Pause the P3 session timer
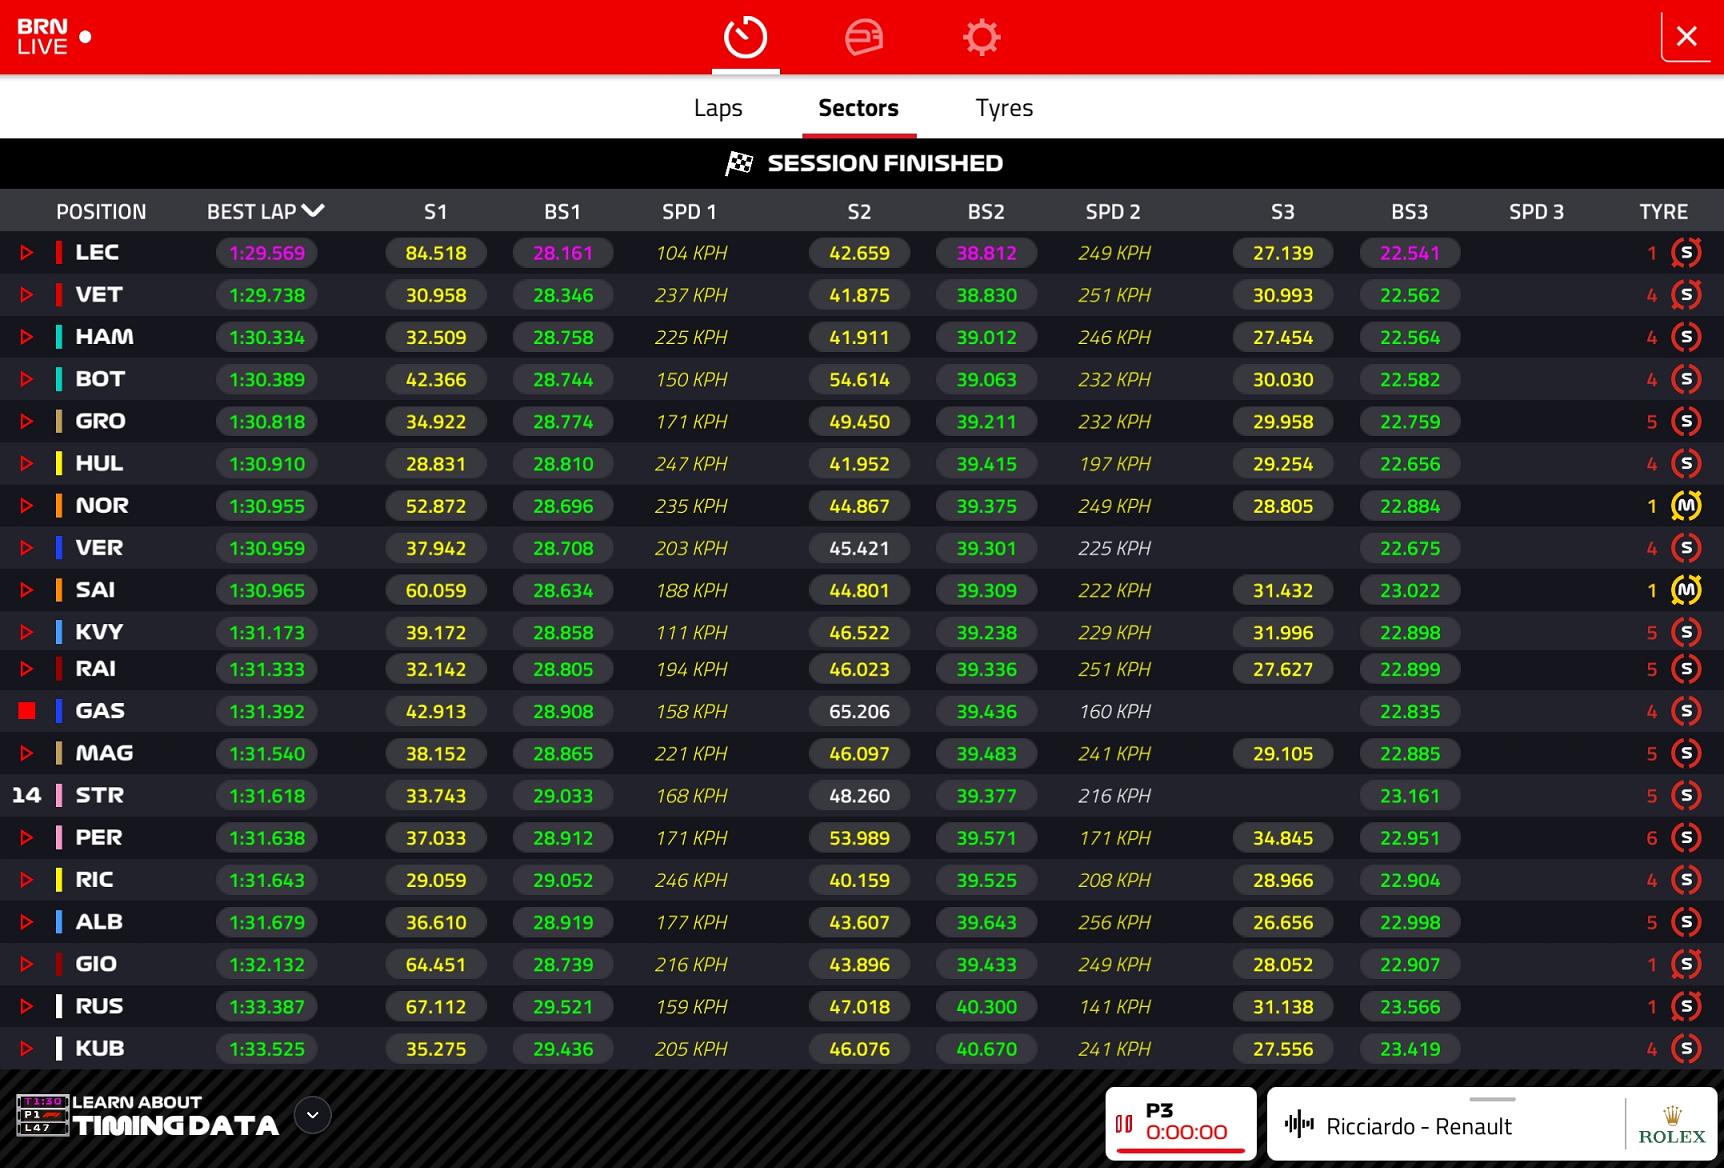The image size is (1724, 1168). point(1124,1125)
